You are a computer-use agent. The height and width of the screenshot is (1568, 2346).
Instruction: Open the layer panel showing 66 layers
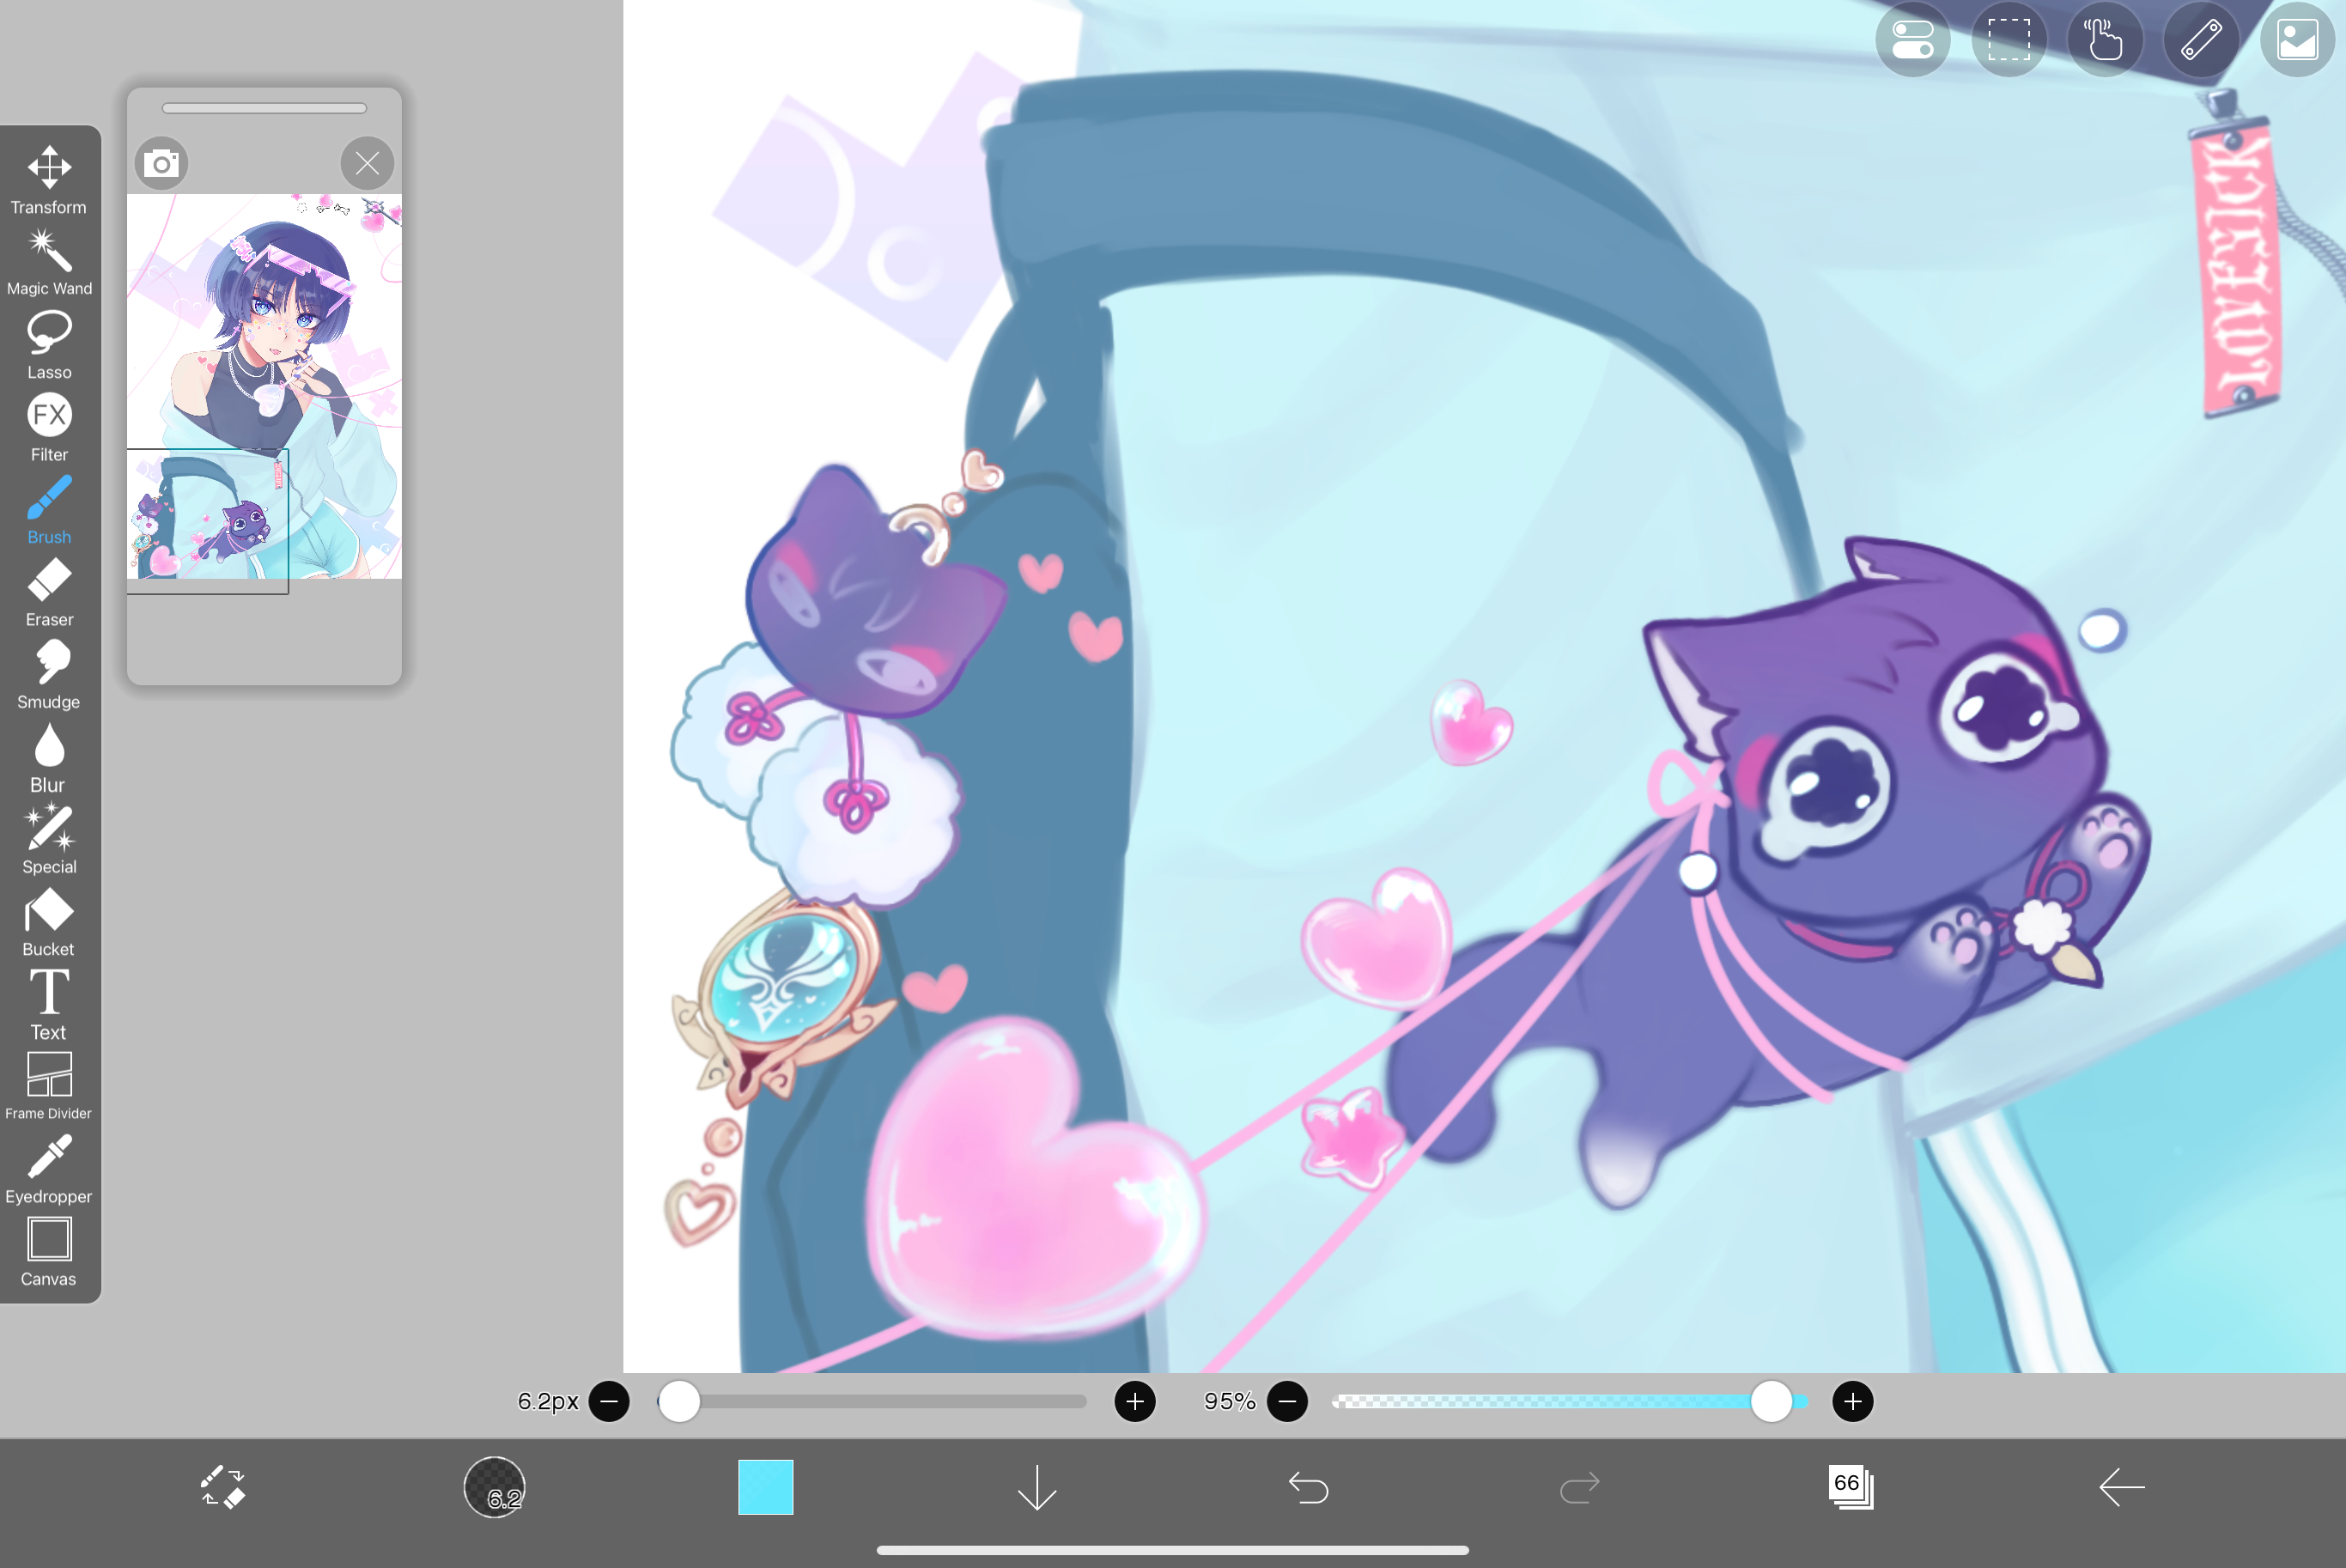coord(1850,1487)
